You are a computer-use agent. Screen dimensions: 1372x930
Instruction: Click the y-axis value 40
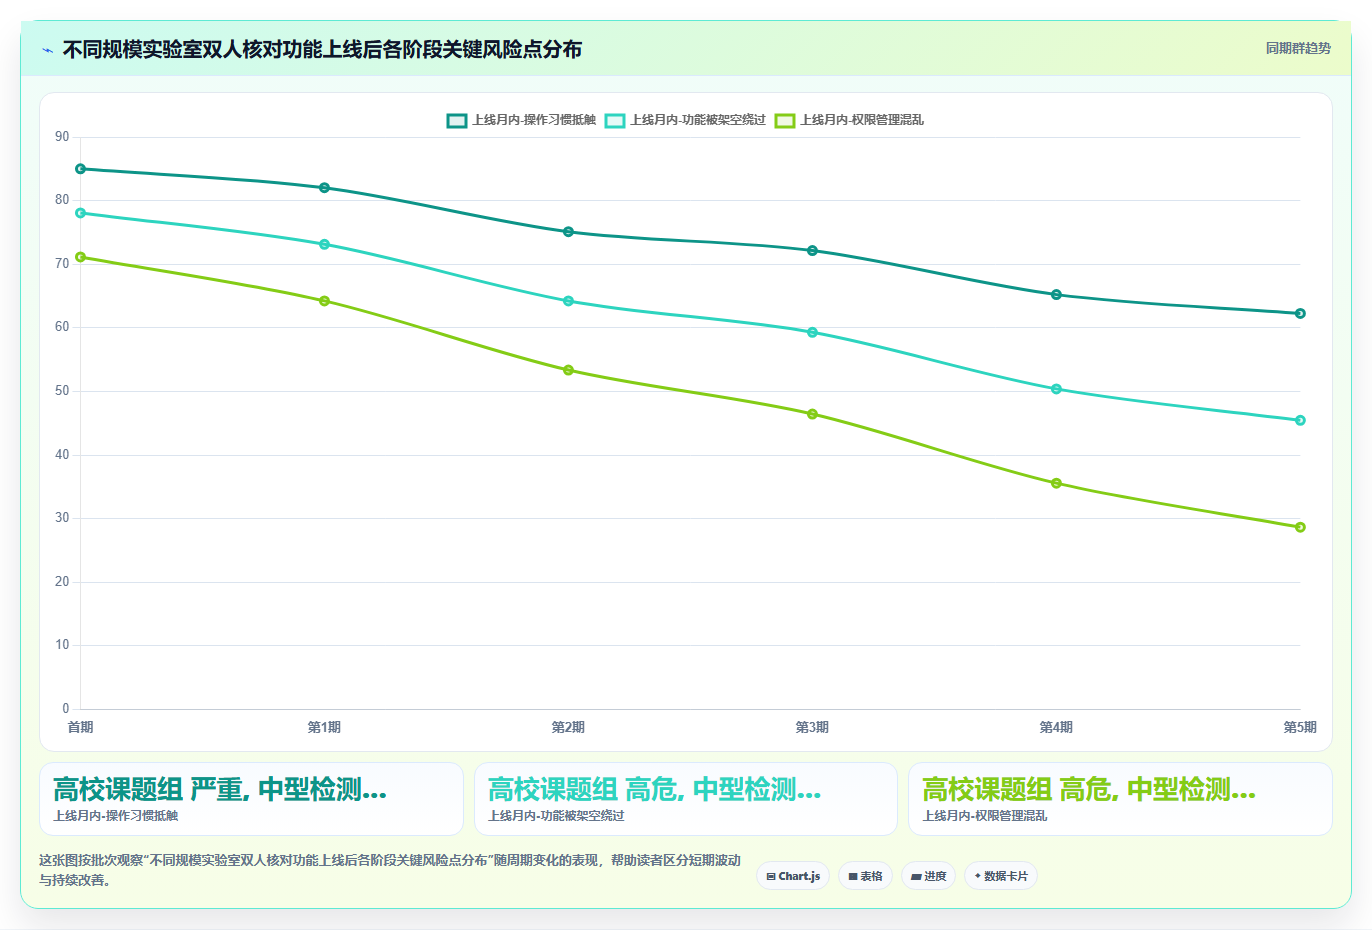[x=62, y=455]
